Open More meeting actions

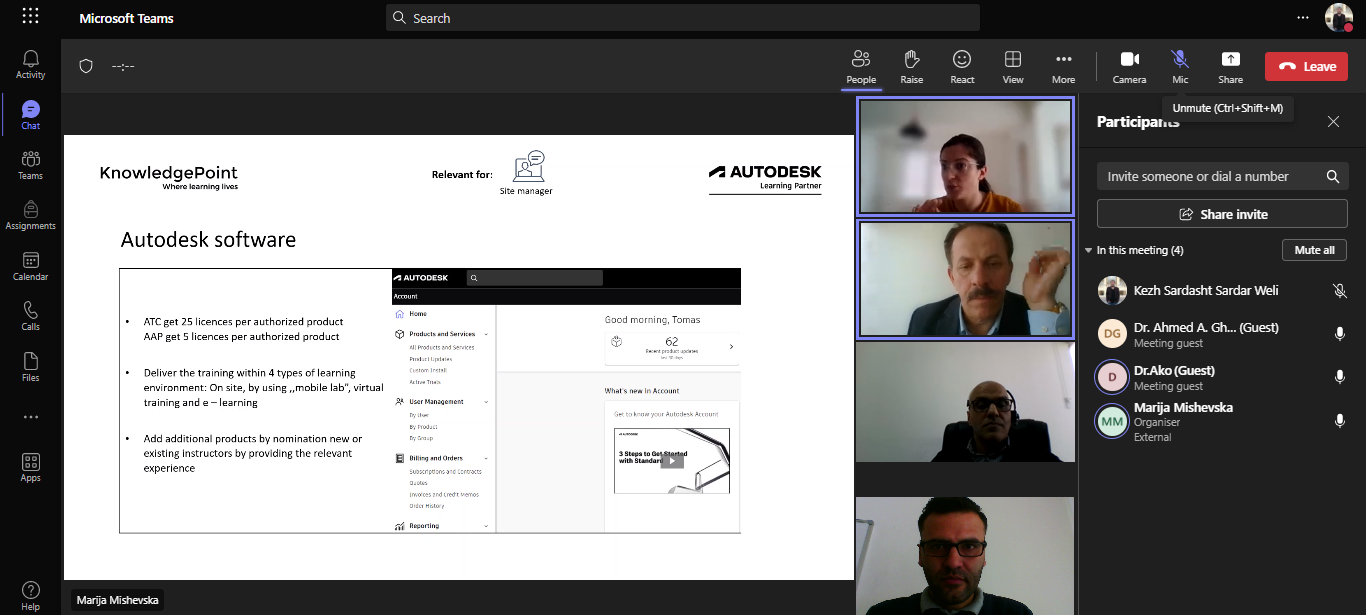point(1063,67)
